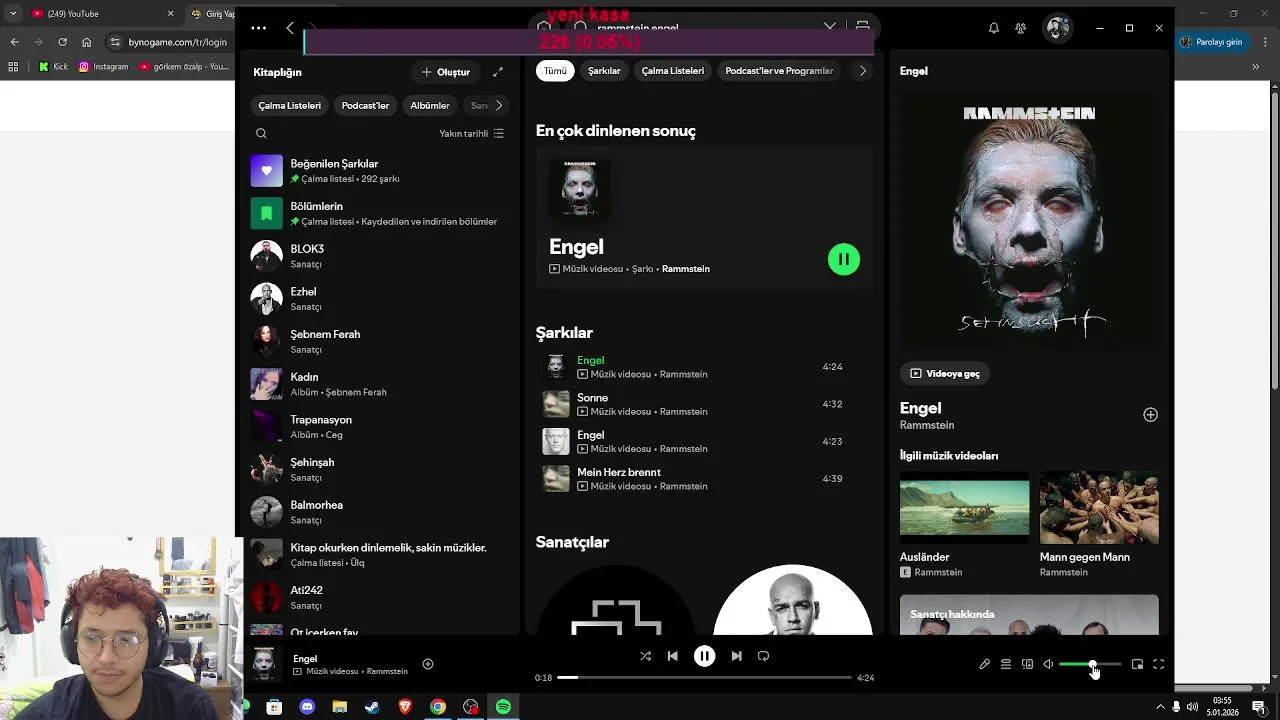The image size is (1280, 720).
Task: Go back with Spotify's back arrow
Action: coord(290,28)
